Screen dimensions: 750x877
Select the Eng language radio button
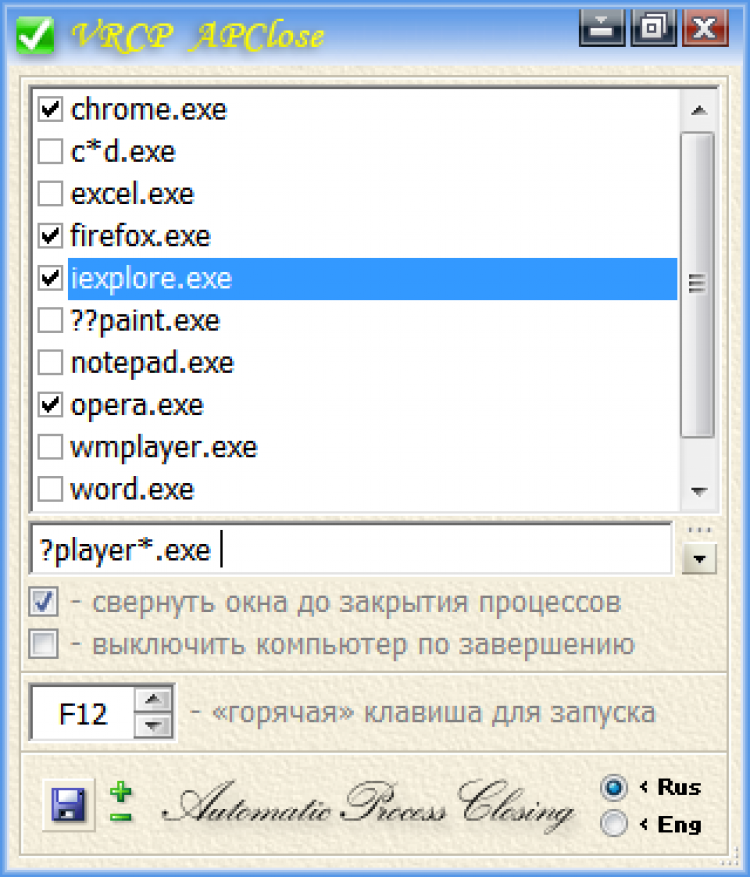615,824
